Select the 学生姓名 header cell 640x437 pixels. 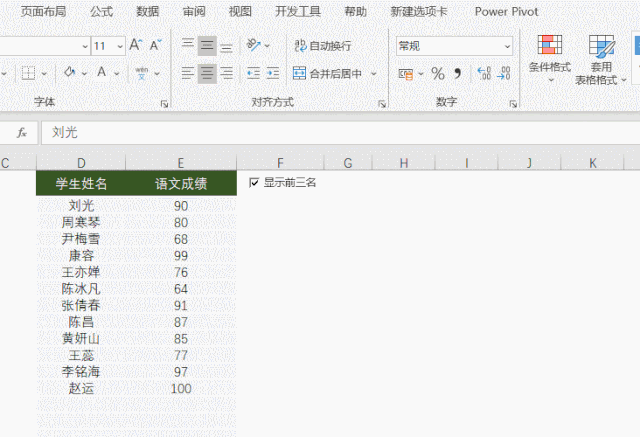point(81,183)
